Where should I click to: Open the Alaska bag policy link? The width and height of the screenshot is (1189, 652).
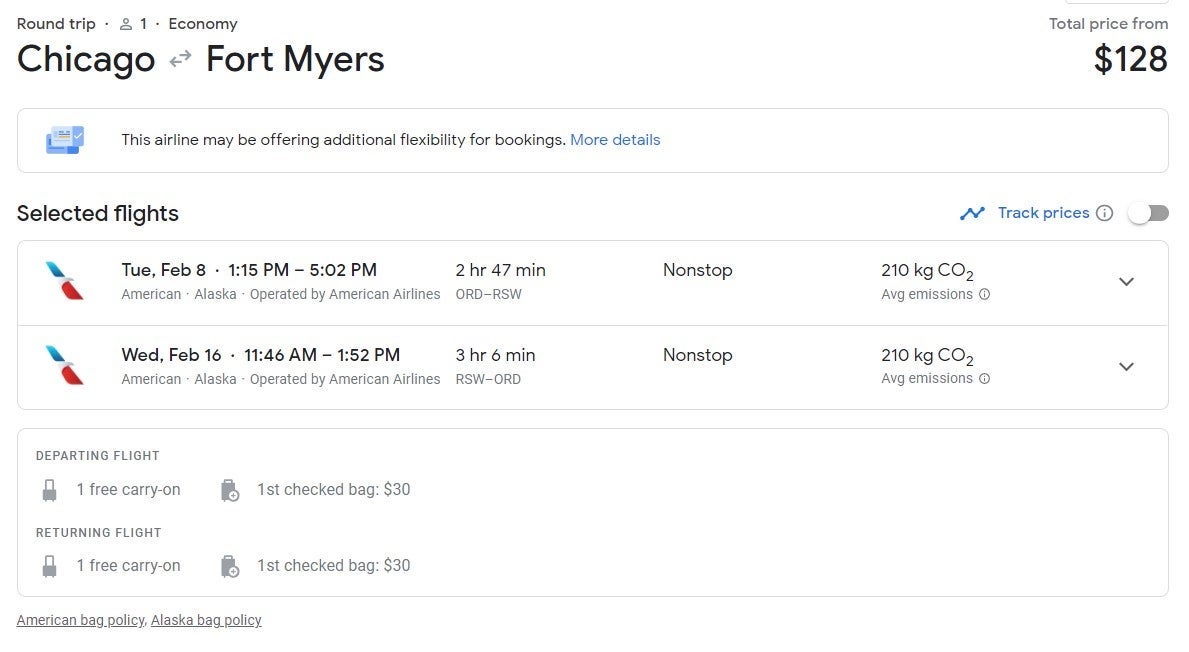click(x=206, y=620)
